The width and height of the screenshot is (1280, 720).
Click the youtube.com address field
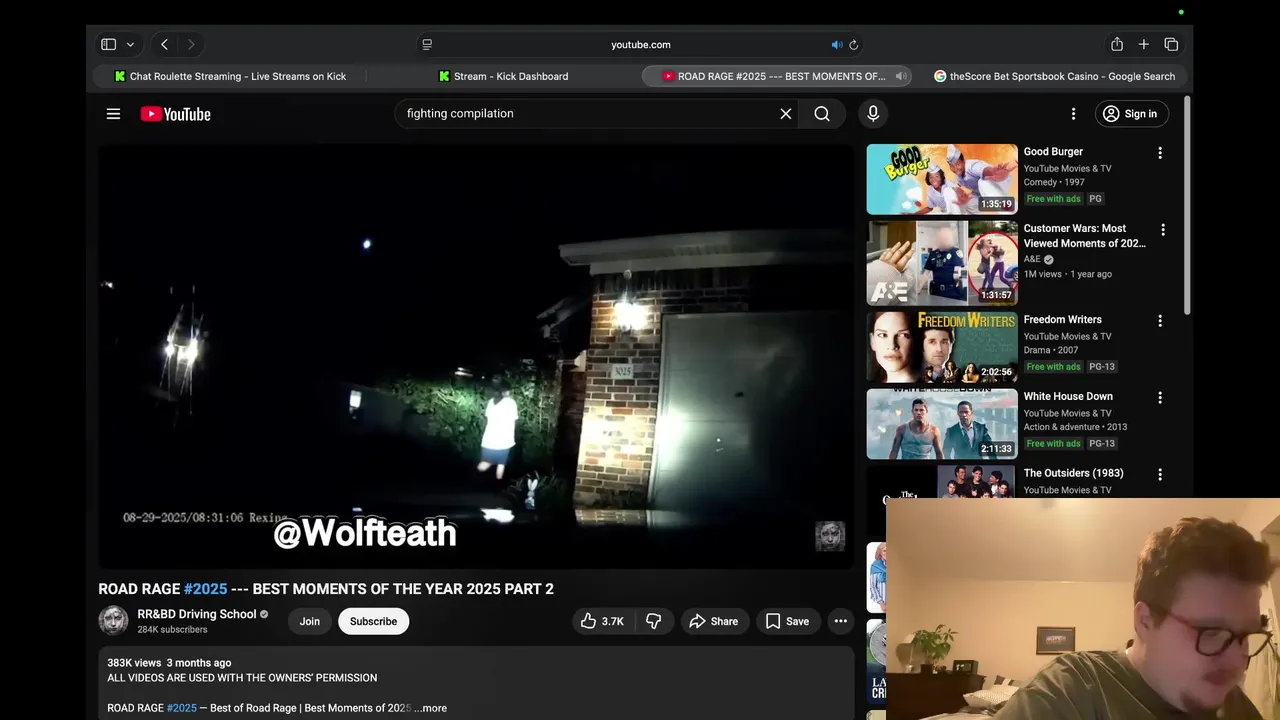click(640, 45)
